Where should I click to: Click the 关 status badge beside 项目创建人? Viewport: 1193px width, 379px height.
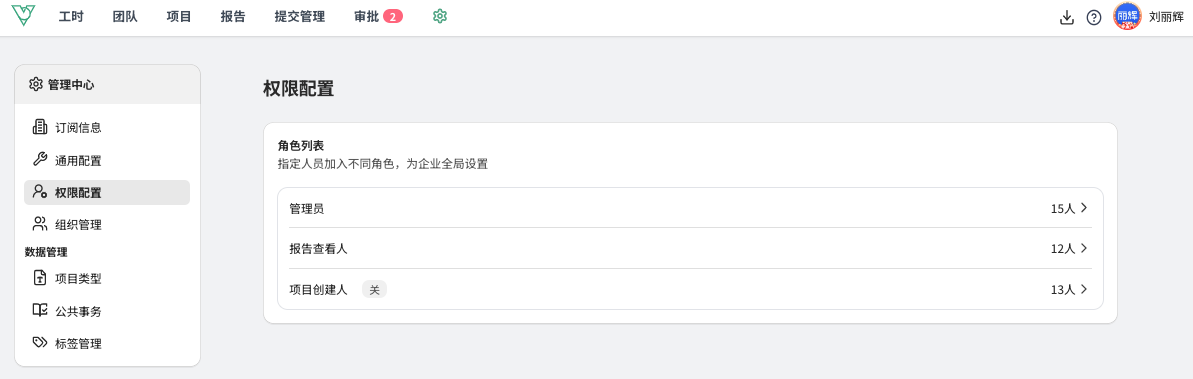click(374, 289)
